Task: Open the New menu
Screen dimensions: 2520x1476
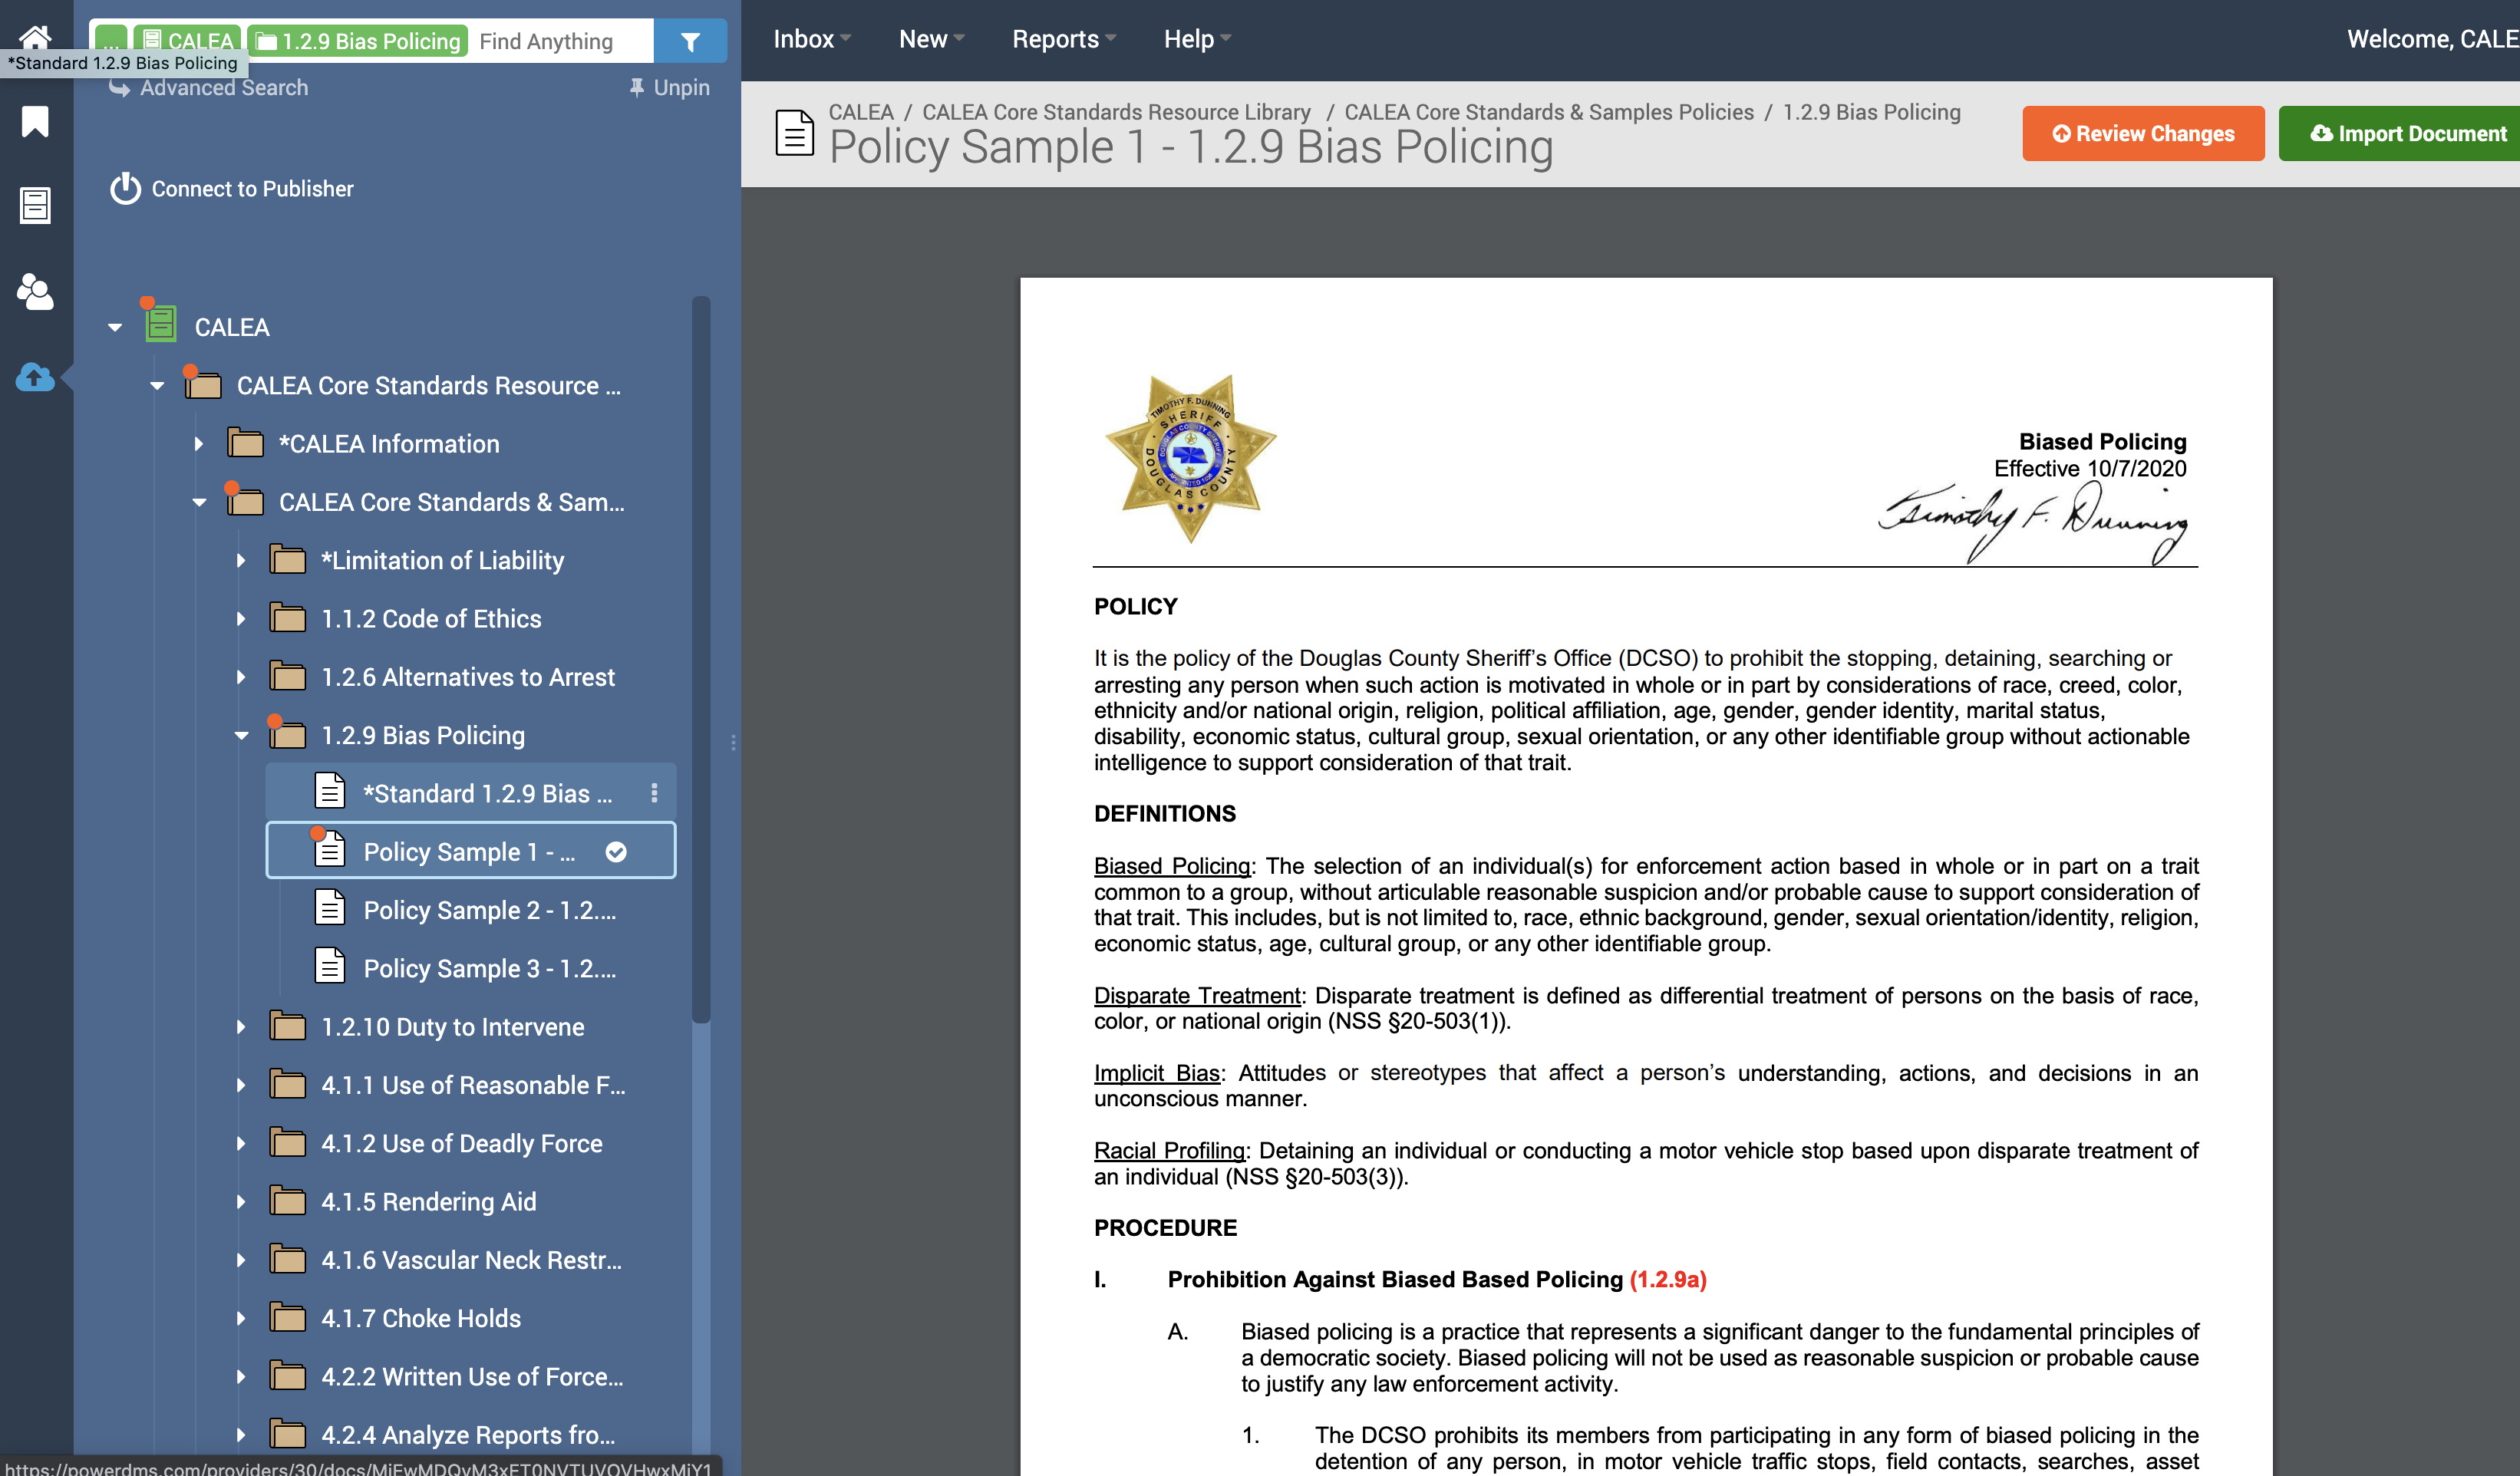Action: coord(931,39)
